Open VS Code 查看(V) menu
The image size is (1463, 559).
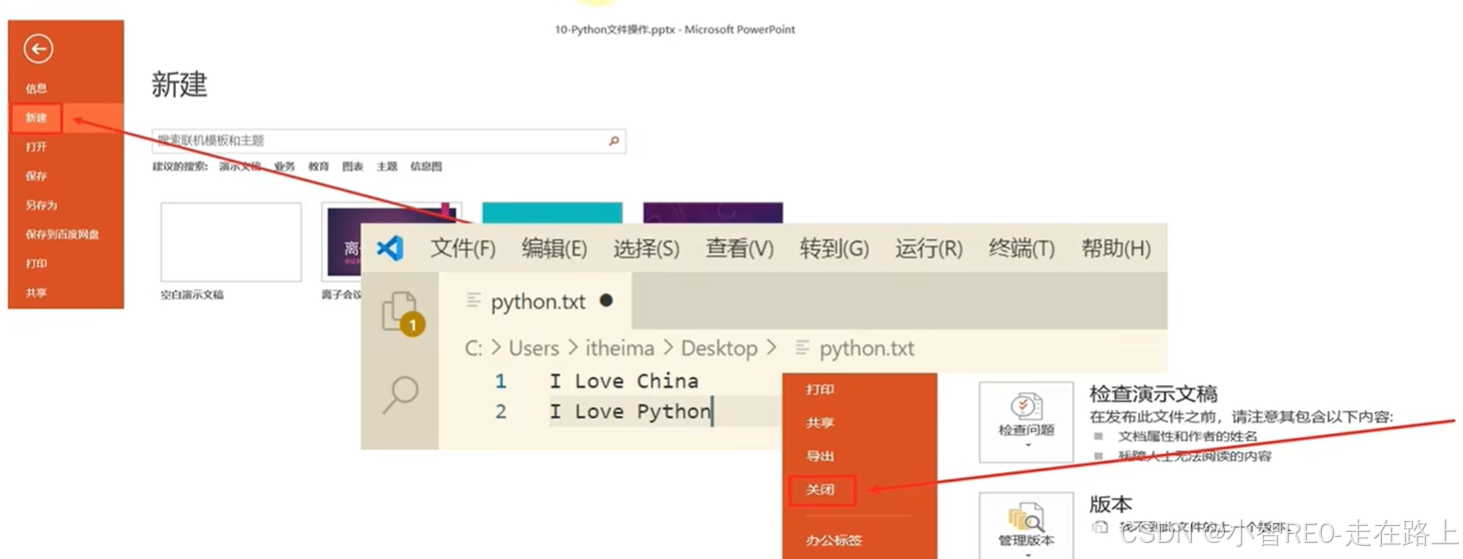[740, 248]
